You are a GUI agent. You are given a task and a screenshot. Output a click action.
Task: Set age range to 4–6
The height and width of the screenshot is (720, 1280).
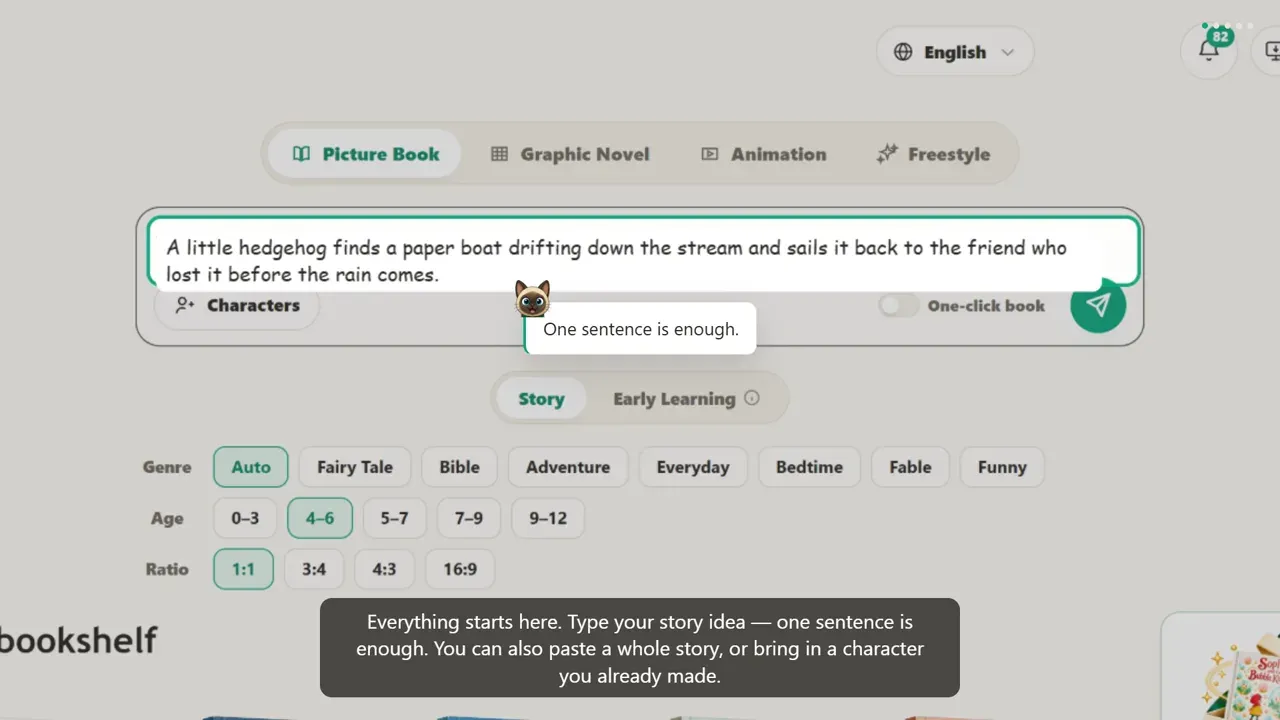click(x=320, y=518)
